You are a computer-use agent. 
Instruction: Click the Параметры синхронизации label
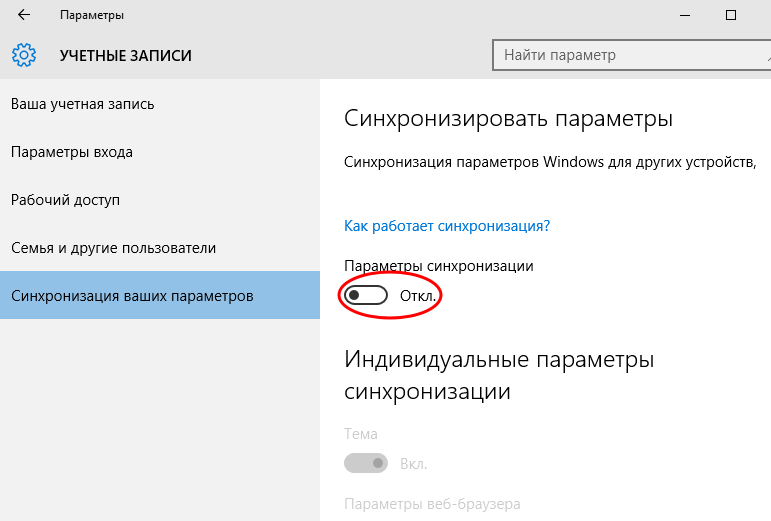tap(439, 266)
